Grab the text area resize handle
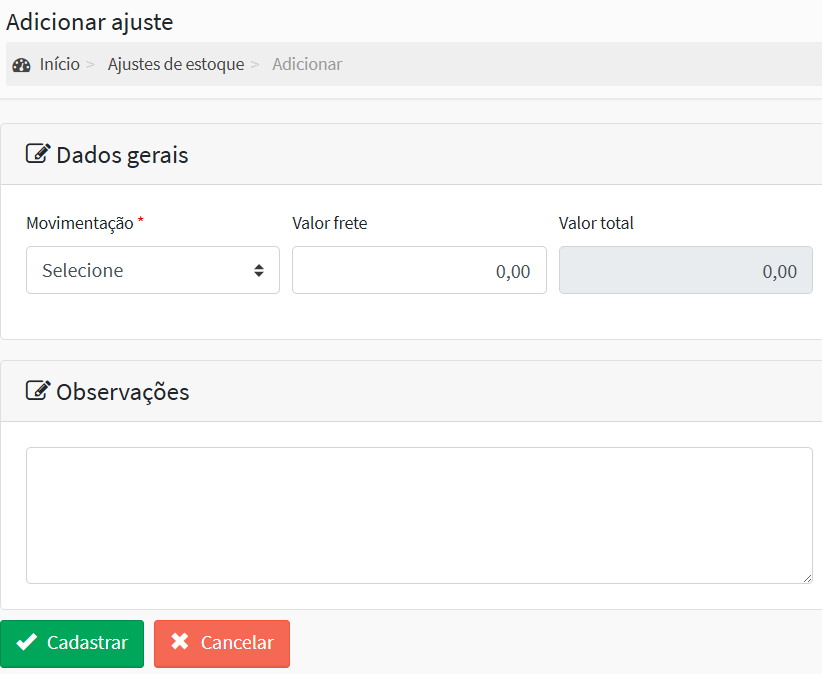 tap(806, 578)
